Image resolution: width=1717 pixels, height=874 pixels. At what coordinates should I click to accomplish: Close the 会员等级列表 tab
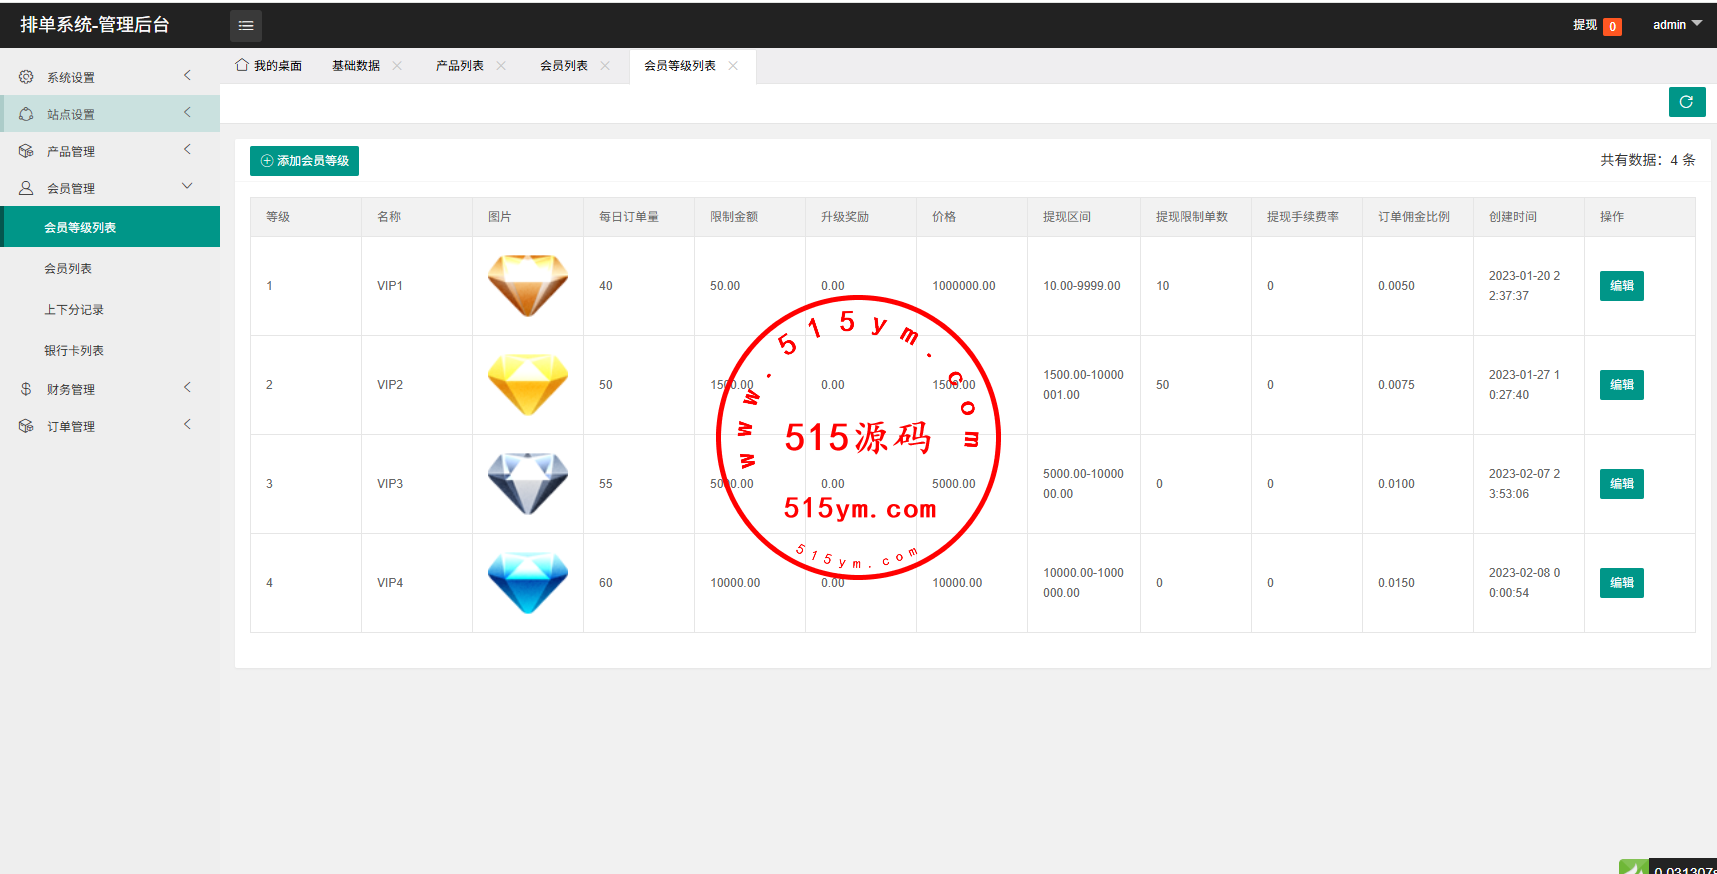(x=733, y=66)
